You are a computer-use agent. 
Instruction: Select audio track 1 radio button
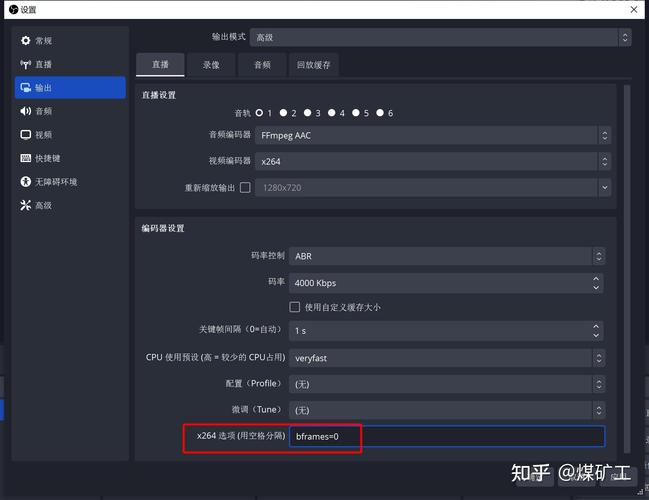(x=259, y=113)
